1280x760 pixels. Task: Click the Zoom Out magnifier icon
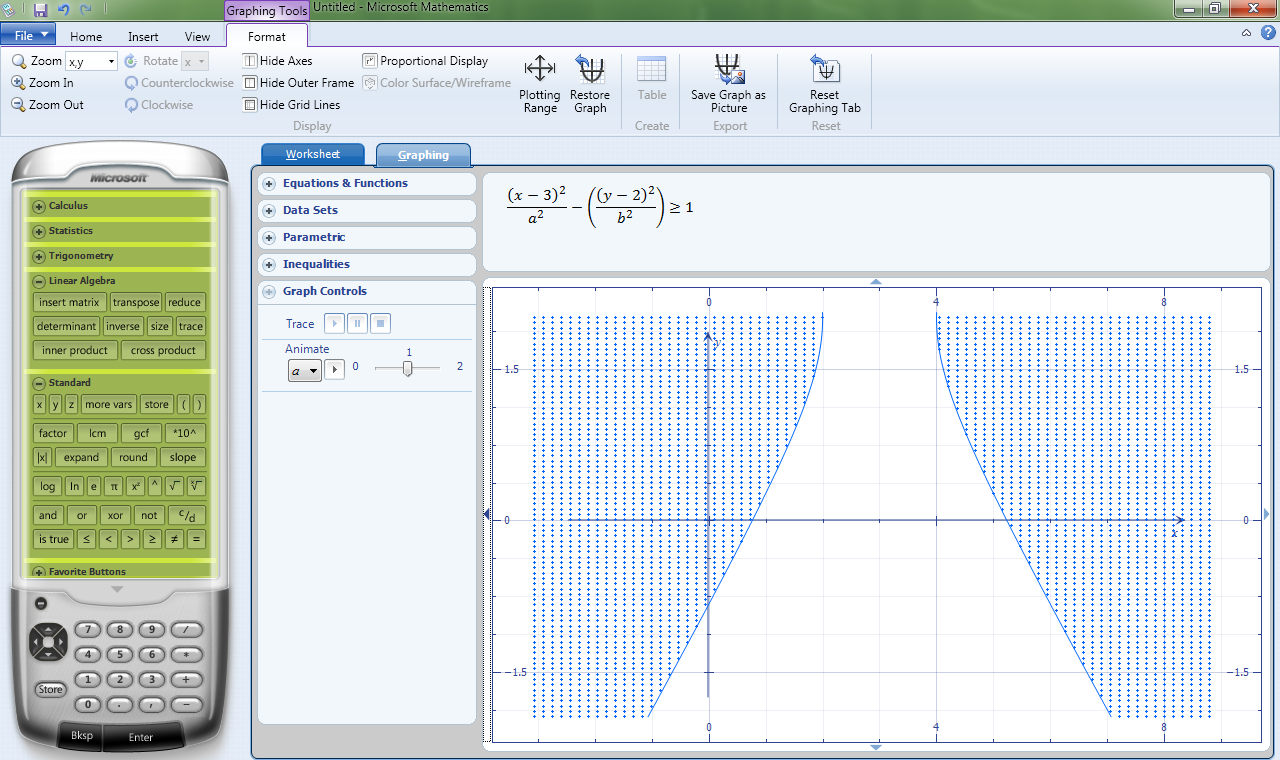tap(18, 105)
